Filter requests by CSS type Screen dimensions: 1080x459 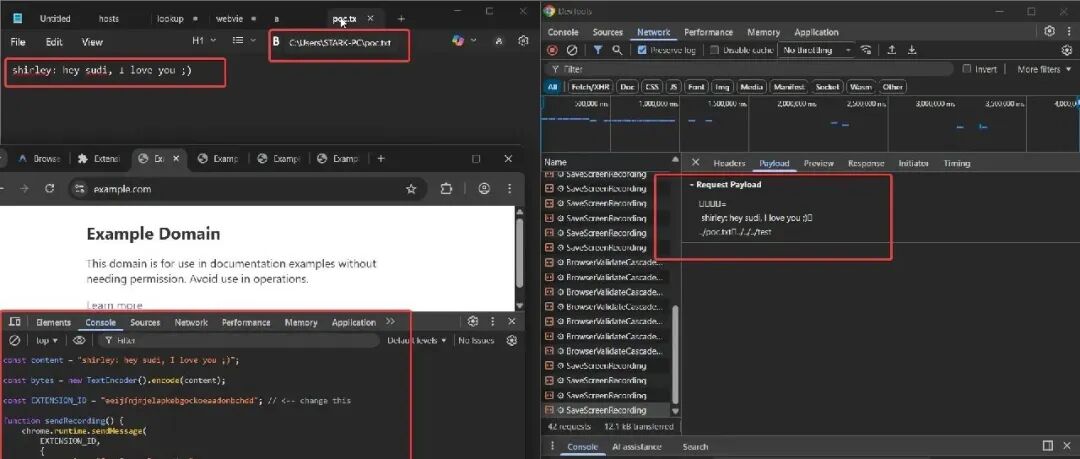point(652,87)
